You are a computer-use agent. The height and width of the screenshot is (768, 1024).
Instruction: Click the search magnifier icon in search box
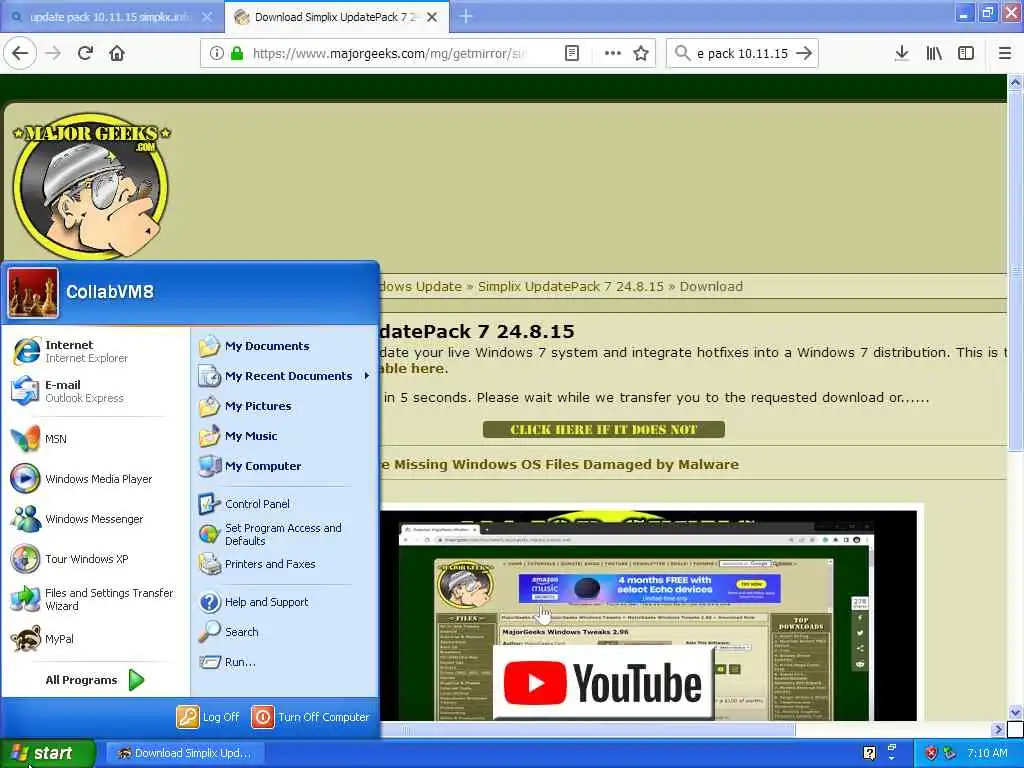(x=682, y=53)
